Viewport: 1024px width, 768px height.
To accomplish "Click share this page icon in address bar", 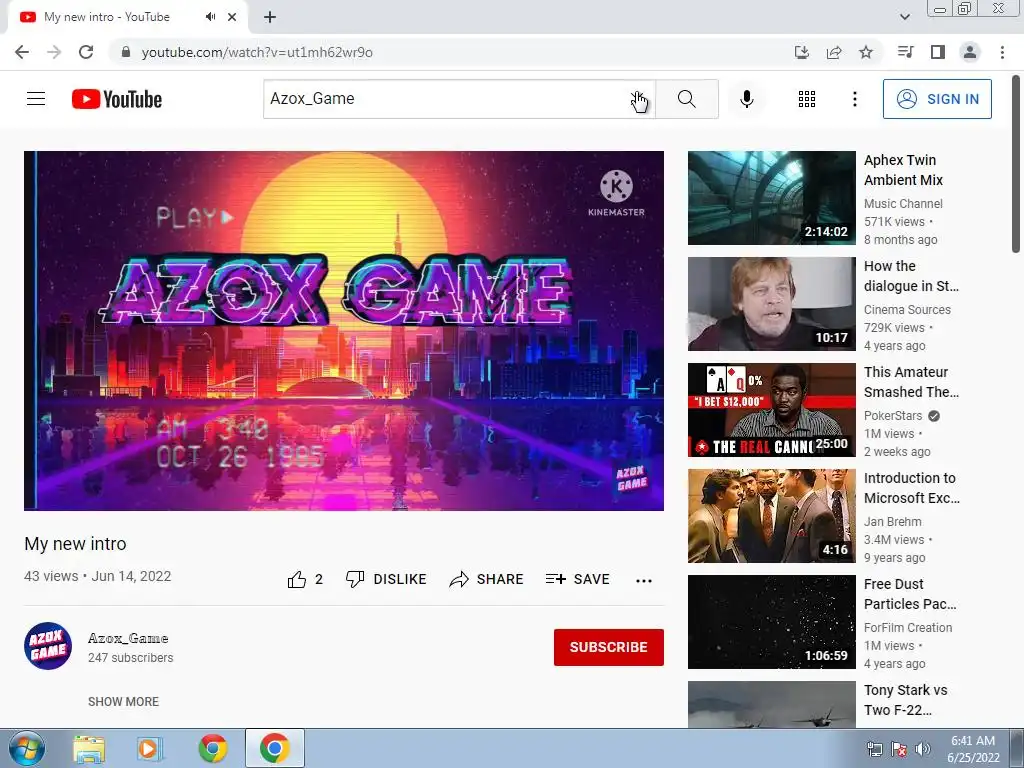I will click(834, 52).
